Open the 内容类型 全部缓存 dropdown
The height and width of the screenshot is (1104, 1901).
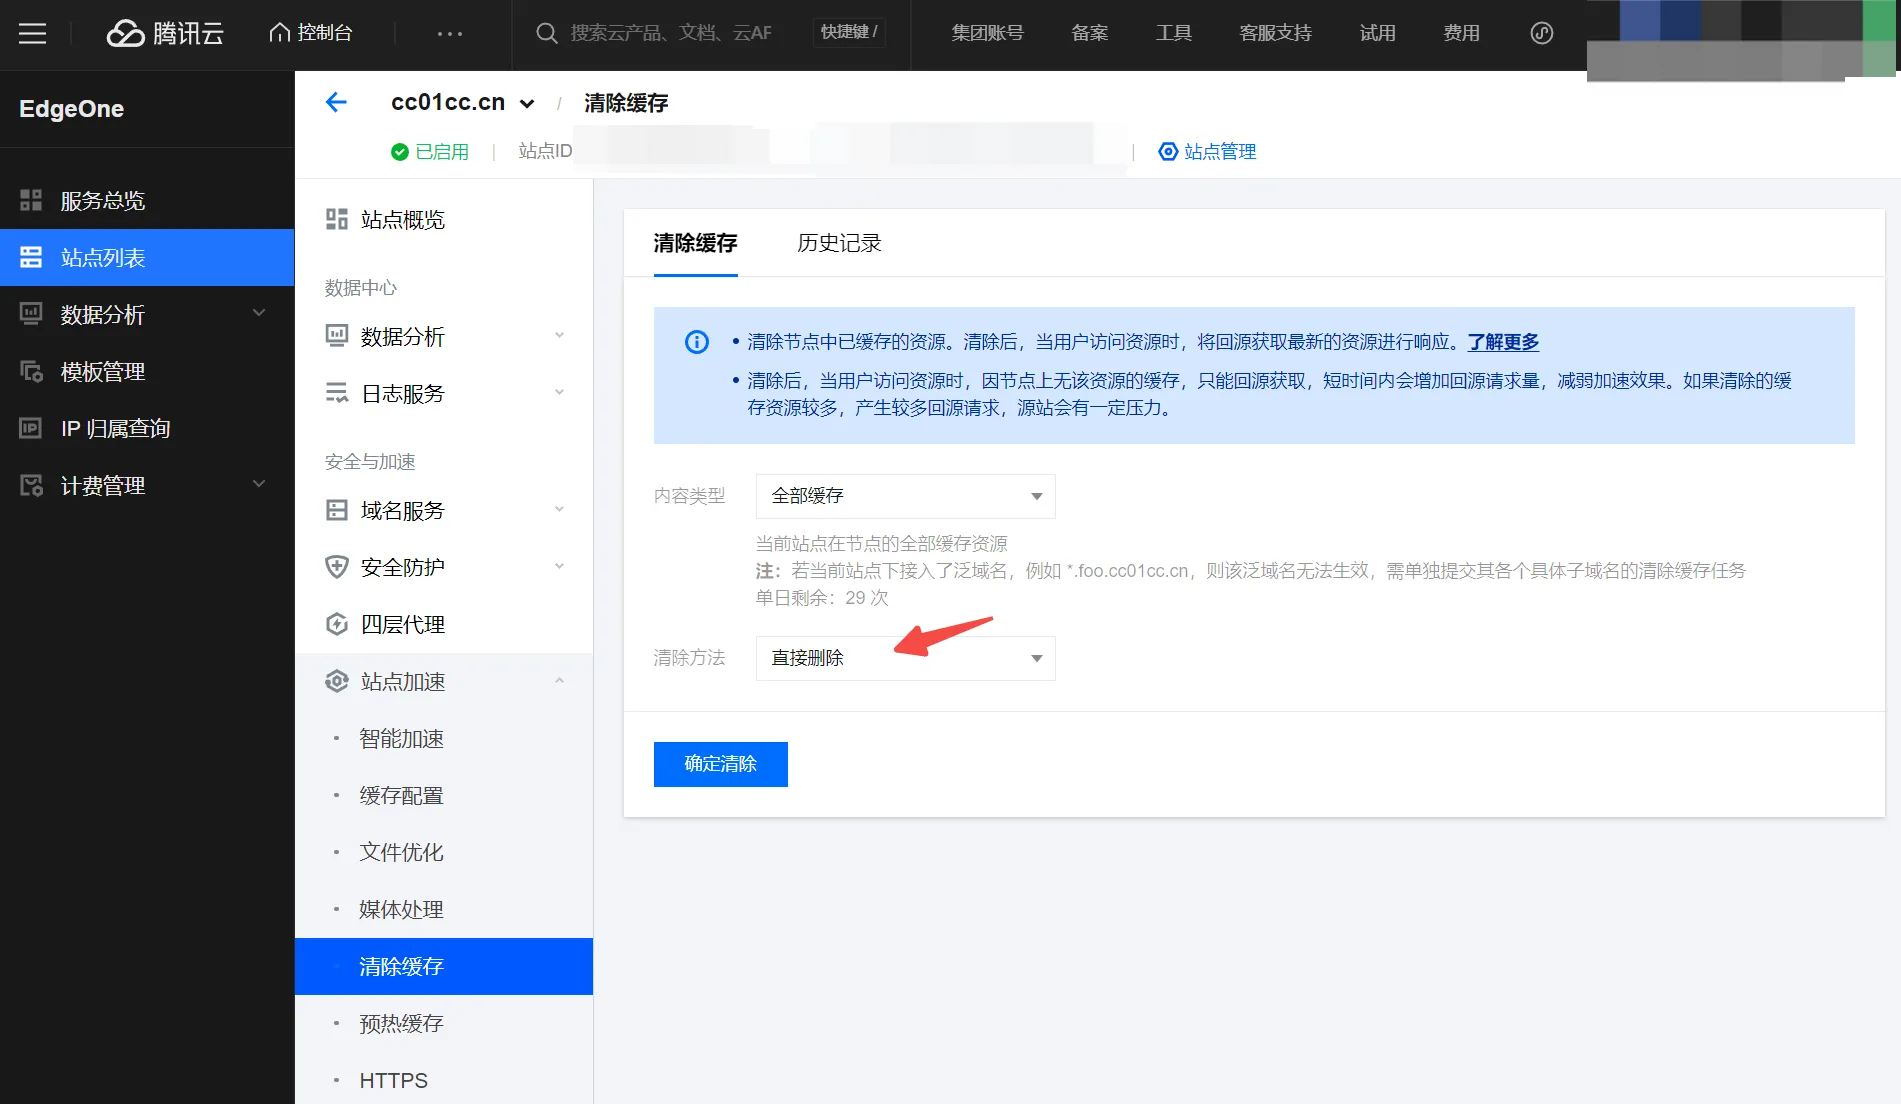tap(905, 496)
